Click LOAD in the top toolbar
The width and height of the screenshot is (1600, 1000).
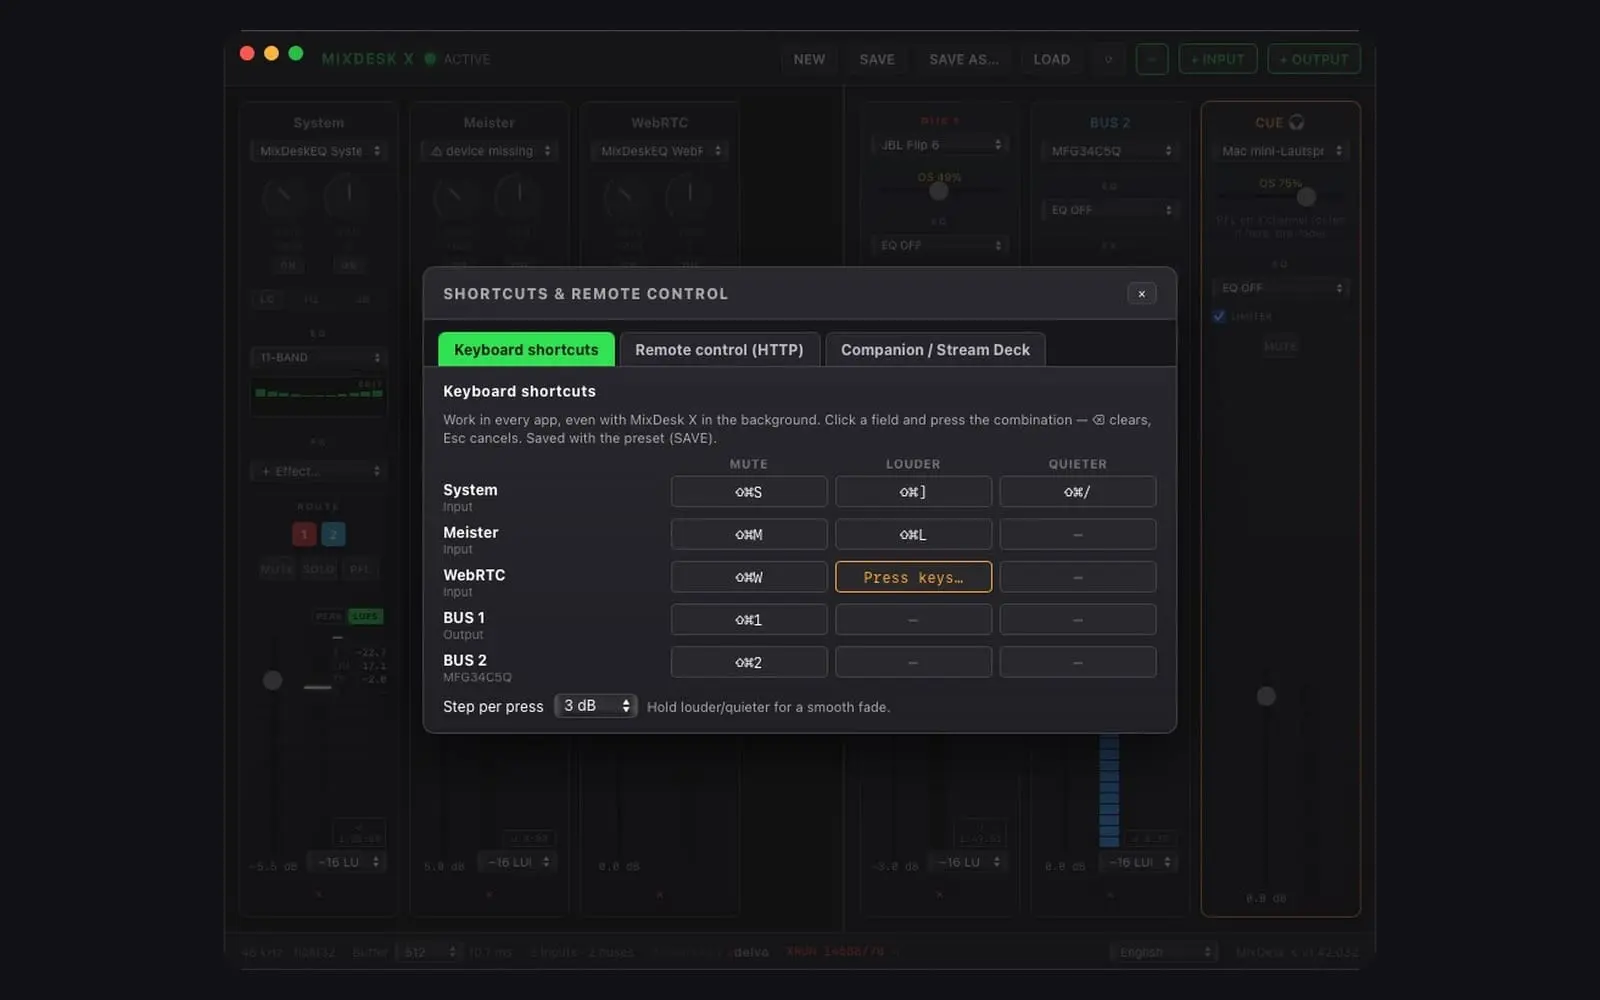pyautogui.click(x=1052, y=59)
